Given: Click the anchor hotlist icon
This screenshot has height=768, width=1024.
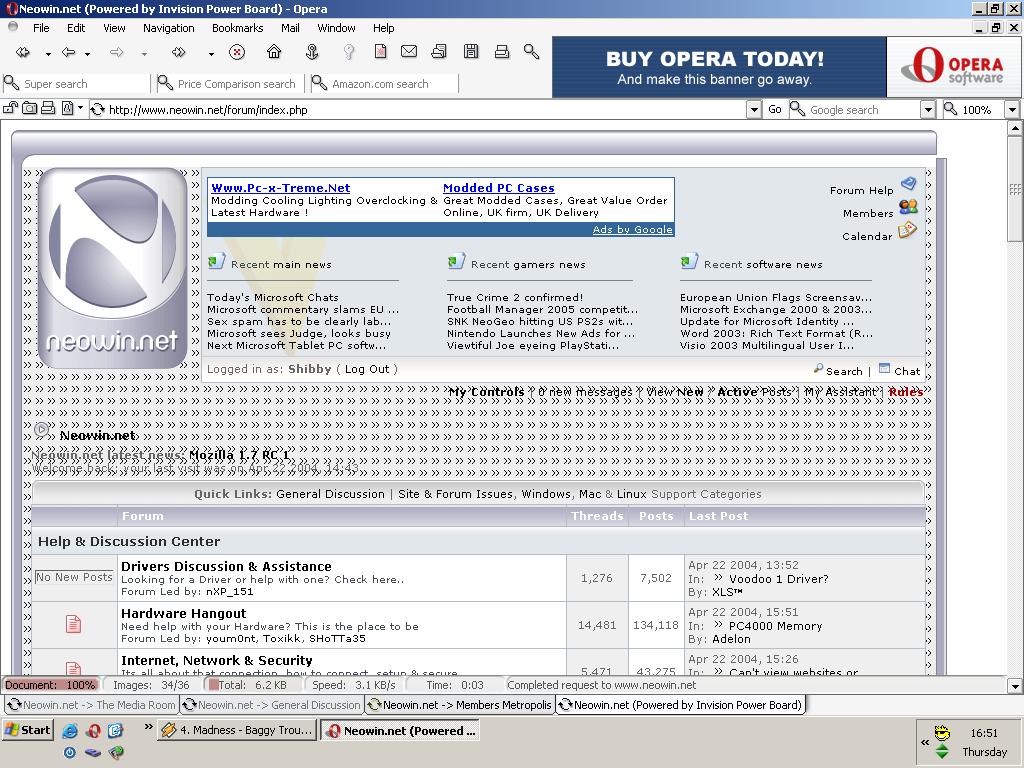Looking at the screenshot, I should [312, 52].
